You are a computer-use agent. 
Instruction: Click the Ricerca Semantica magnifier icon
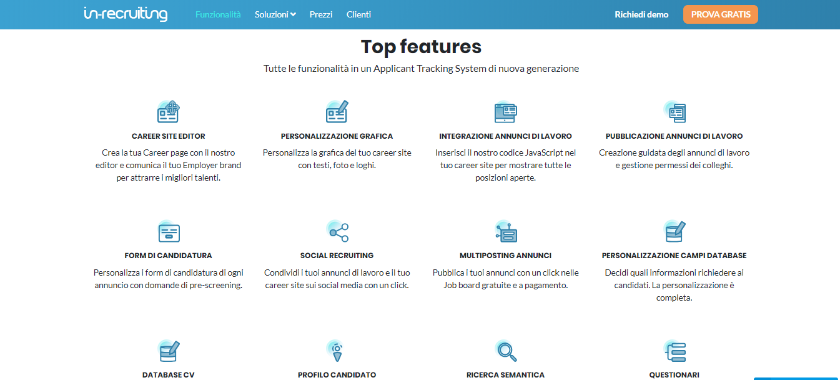(x=505, y=351)
